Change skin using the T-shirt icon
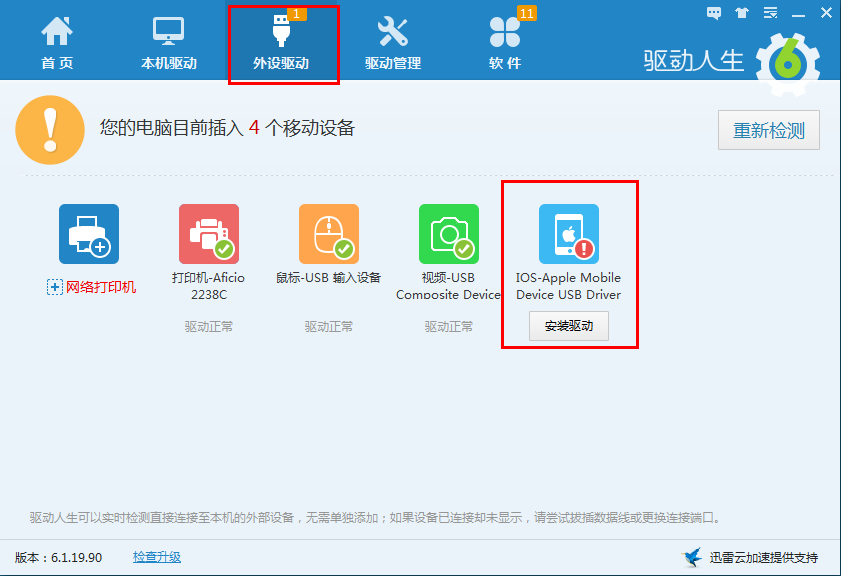Viewport: 841px width, 576px height. click(741, 12)
